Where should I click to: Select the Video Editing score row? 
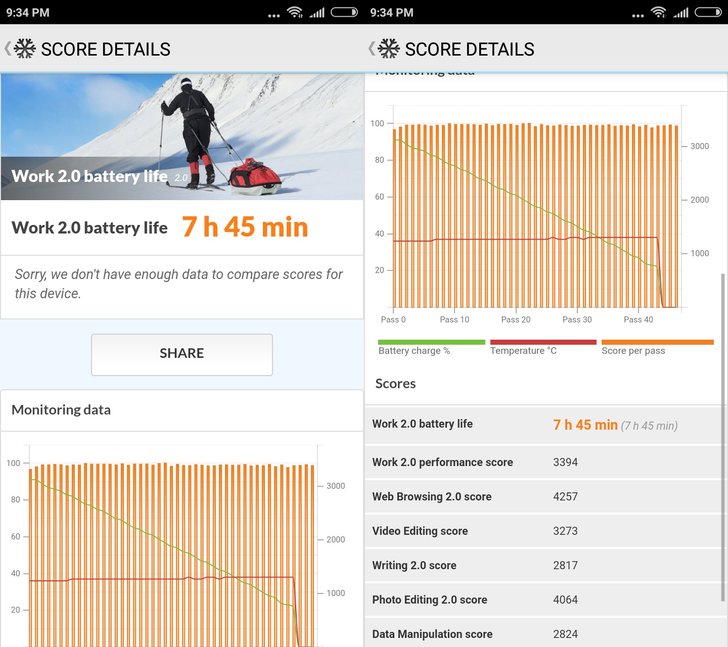point(543,531)
